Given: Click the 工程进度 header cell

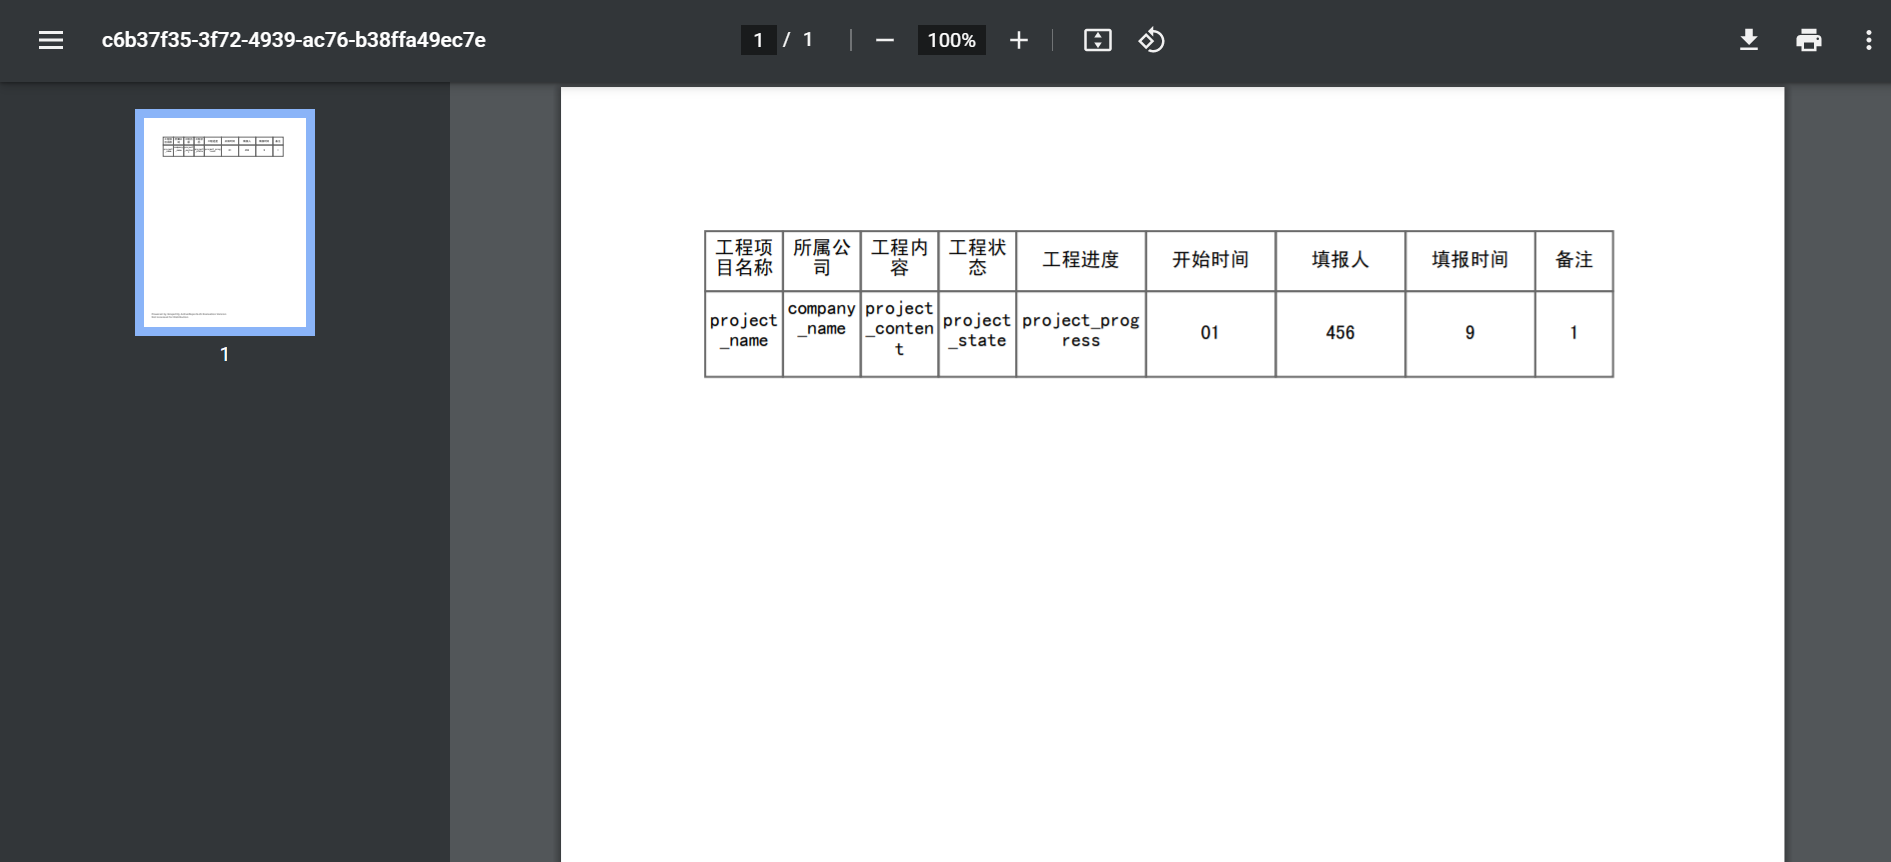Looking at the screenshot, I should [1080, 260].
